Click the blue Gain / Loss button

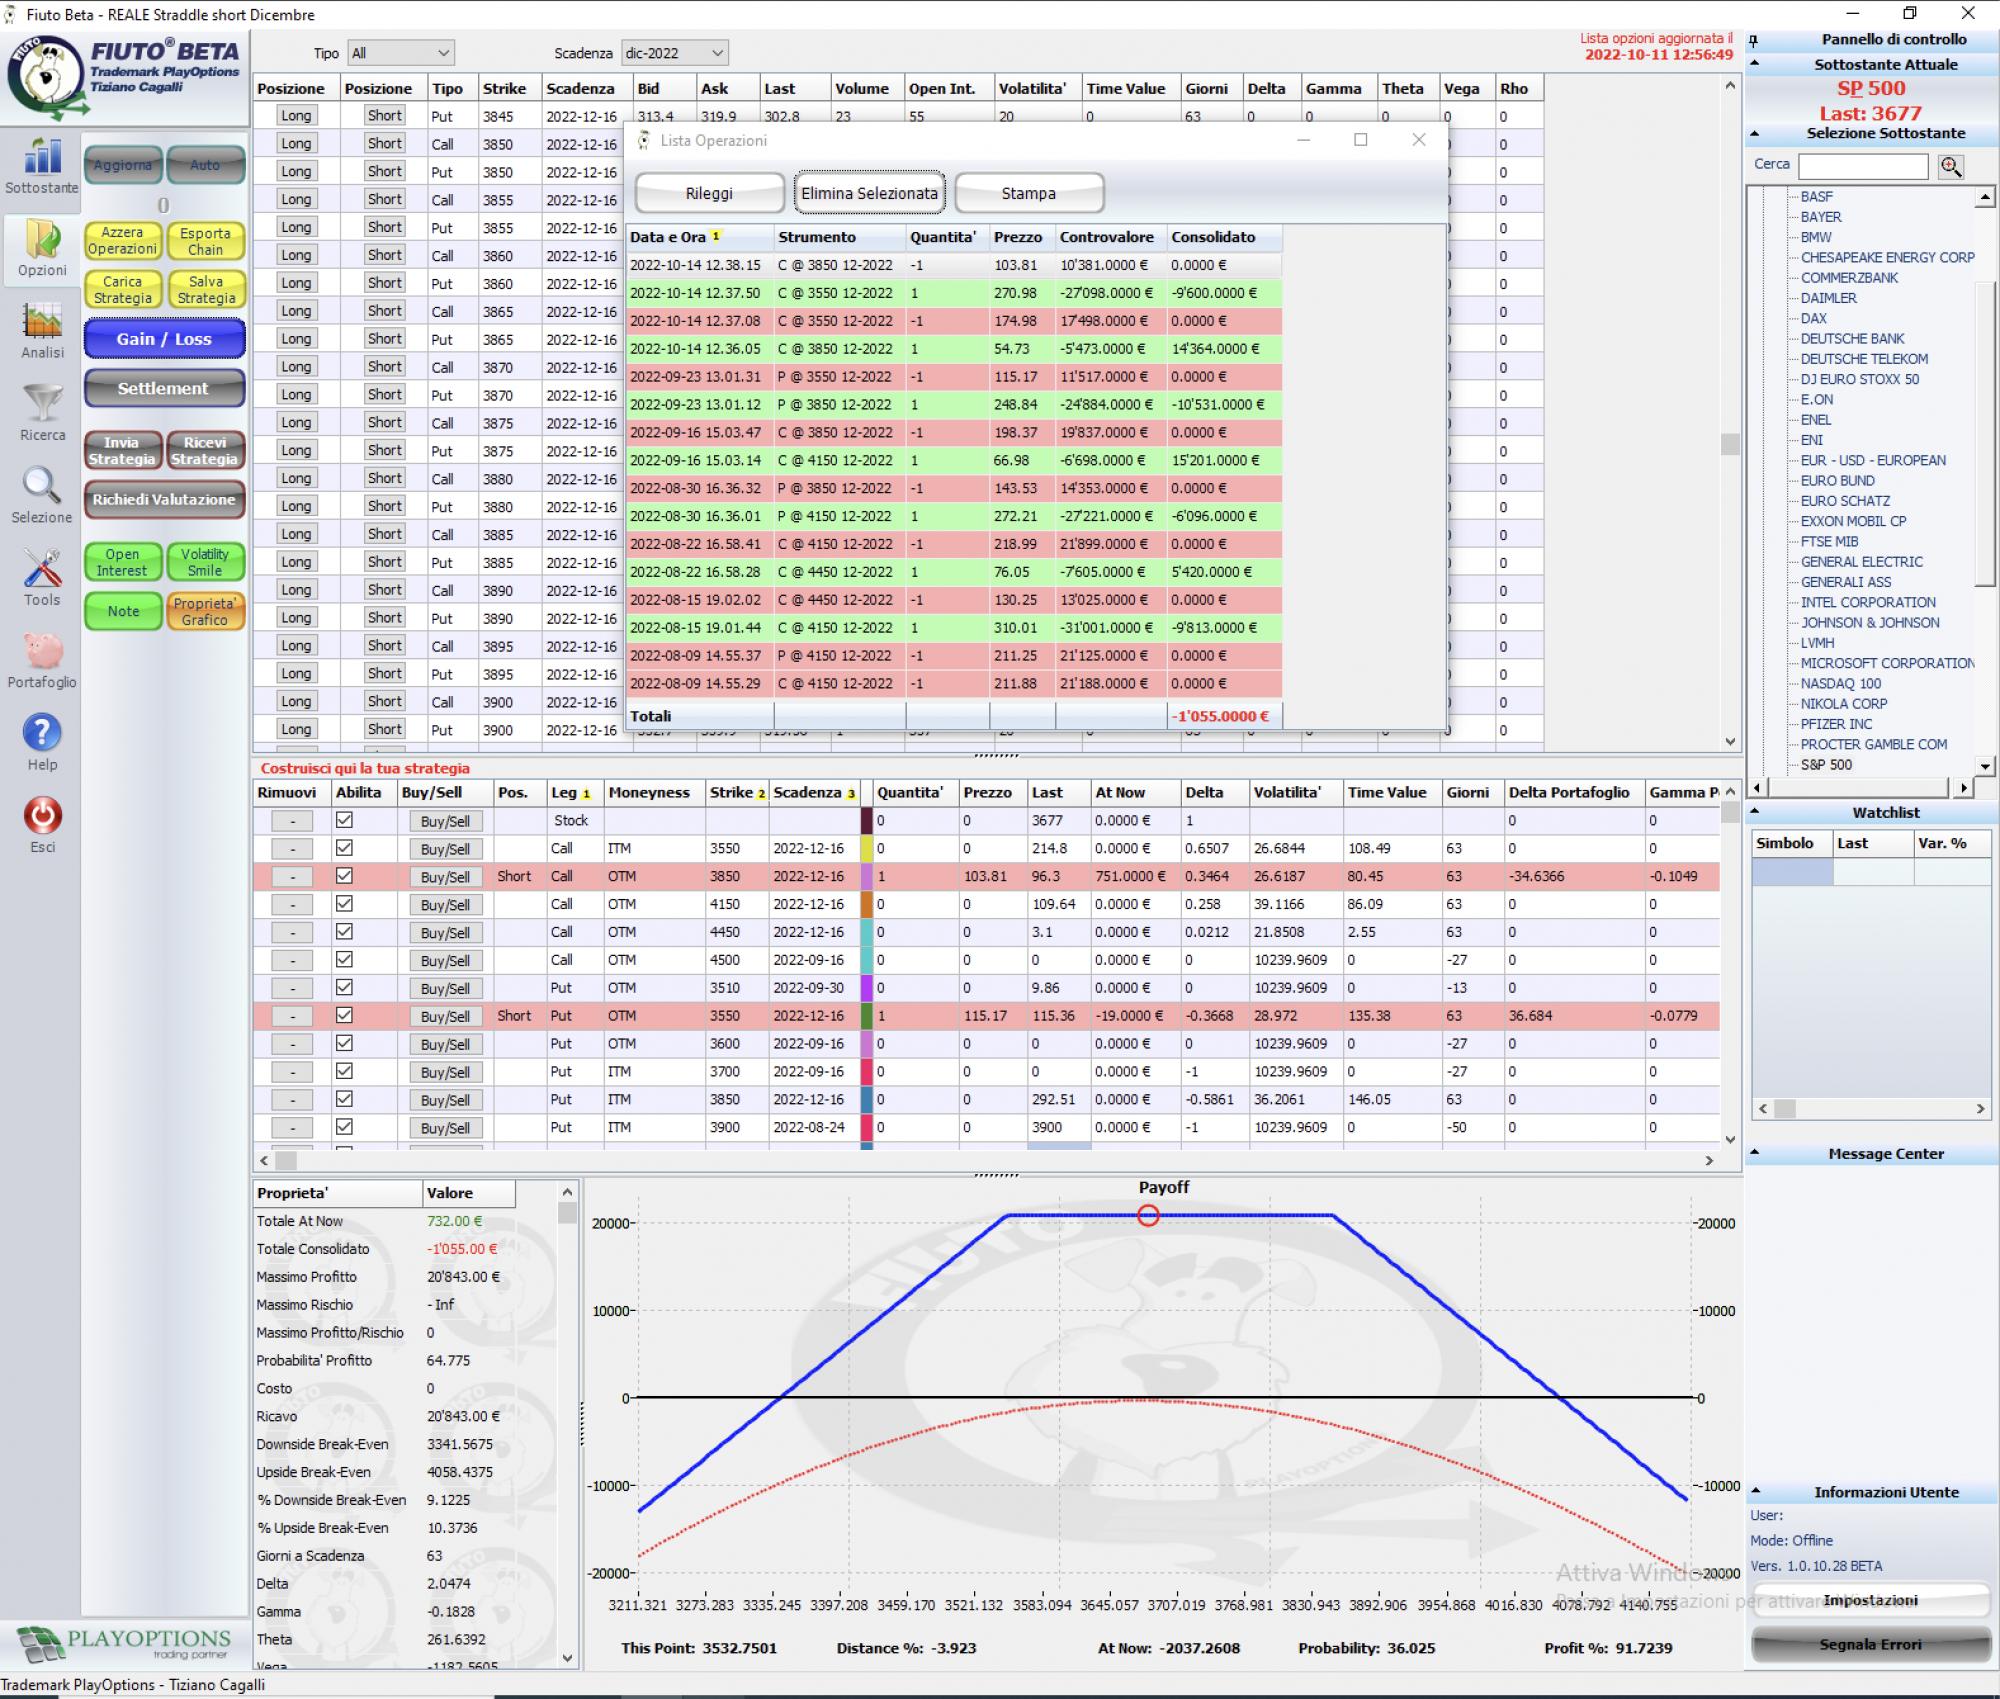(164, 339)
